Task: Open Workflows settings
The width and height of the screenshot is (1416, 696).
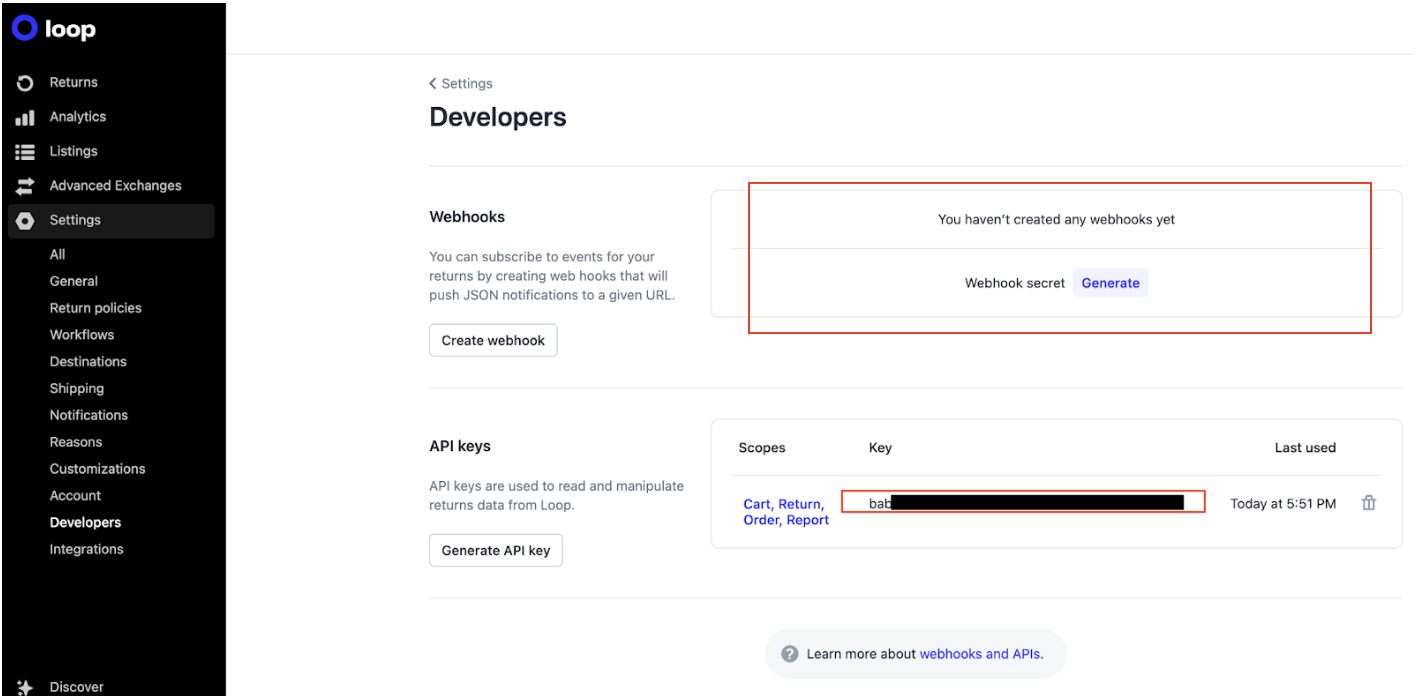Action: click(82, 335)
